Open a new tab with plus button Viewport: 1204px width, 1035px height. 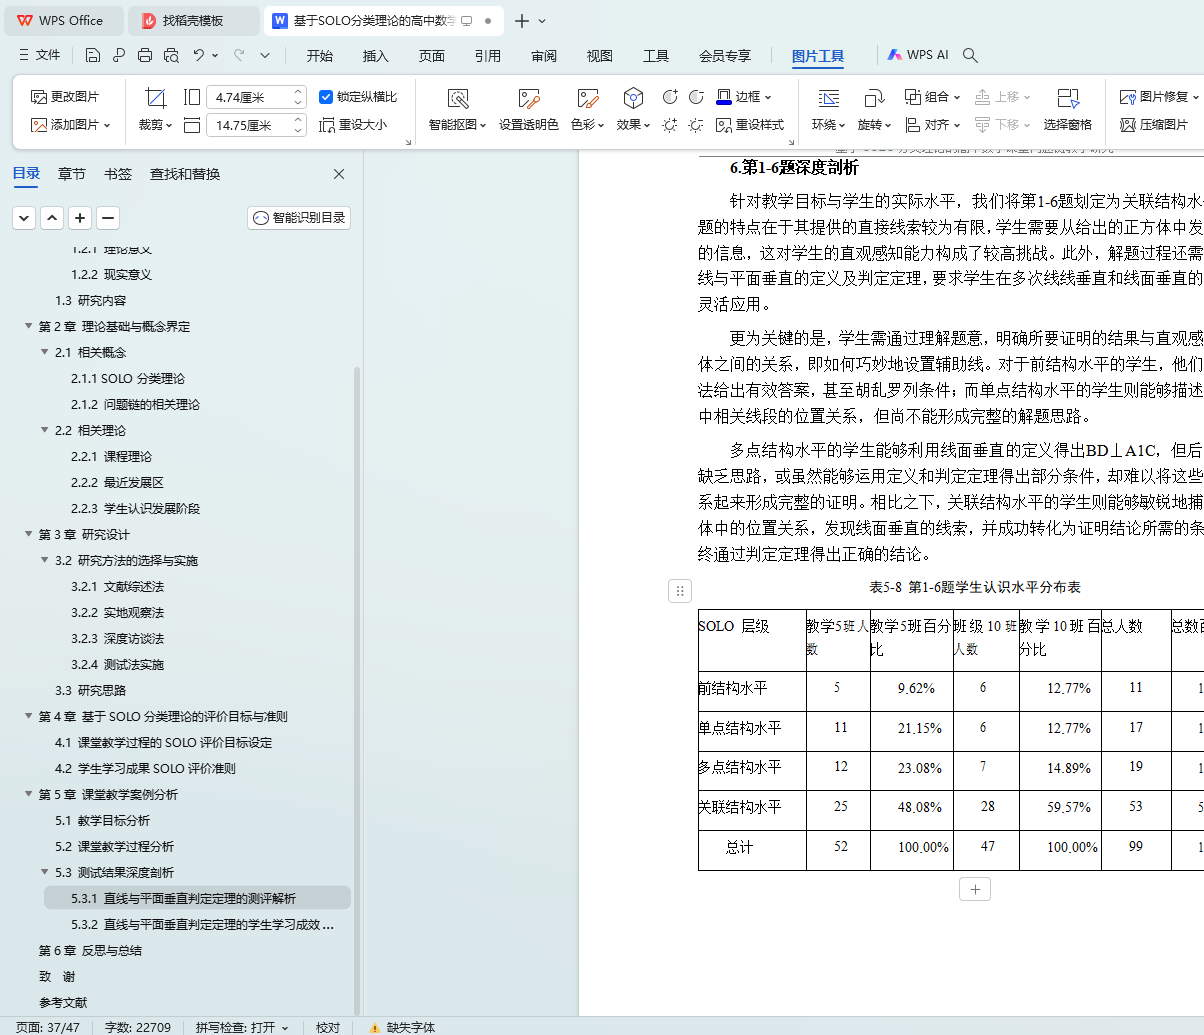pos(522,20)
